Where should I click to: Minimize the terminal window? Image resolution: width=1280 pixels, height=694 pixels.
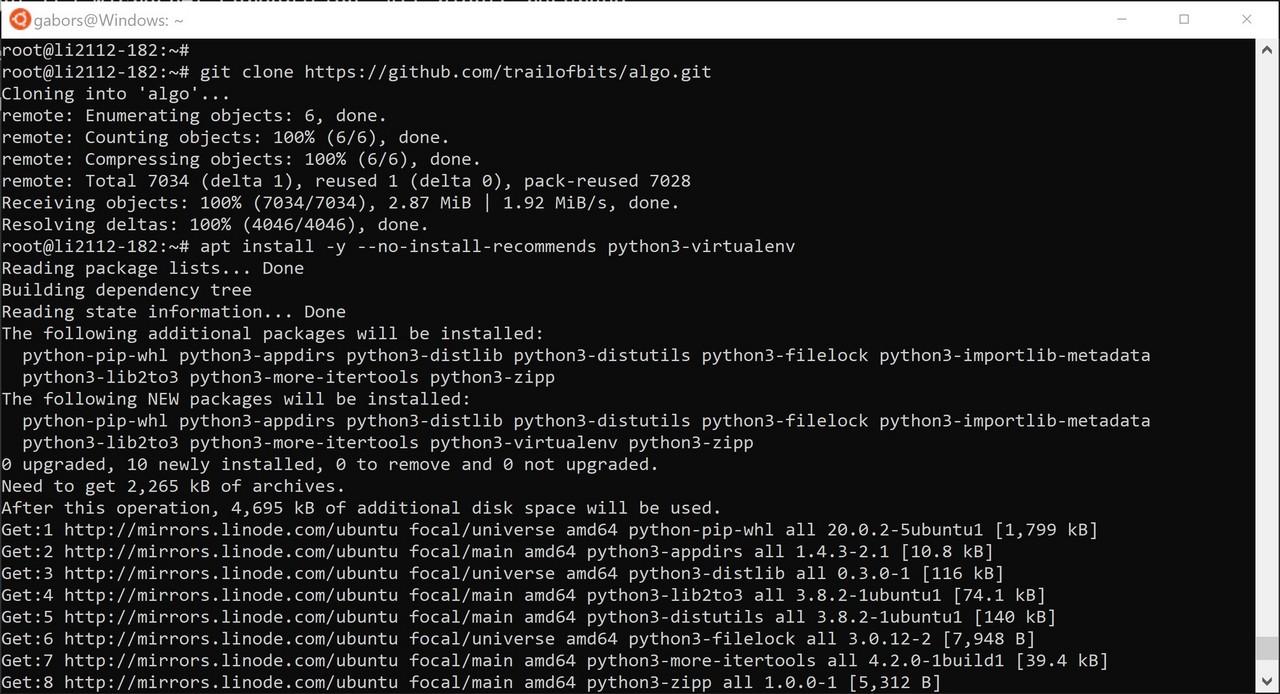click(x=1123, y=19)
